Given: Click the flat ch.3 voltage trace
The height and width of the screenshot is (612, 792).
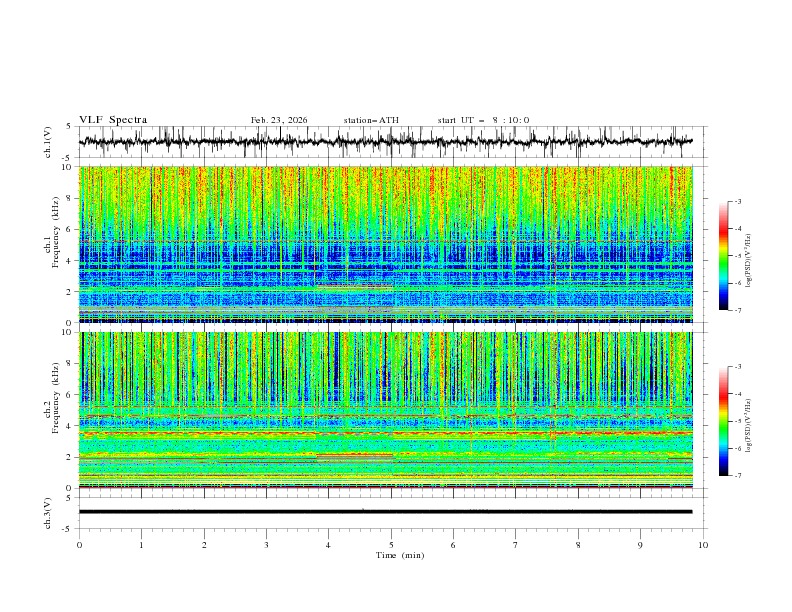Looking at the screenshot, I should click(385, 512).
